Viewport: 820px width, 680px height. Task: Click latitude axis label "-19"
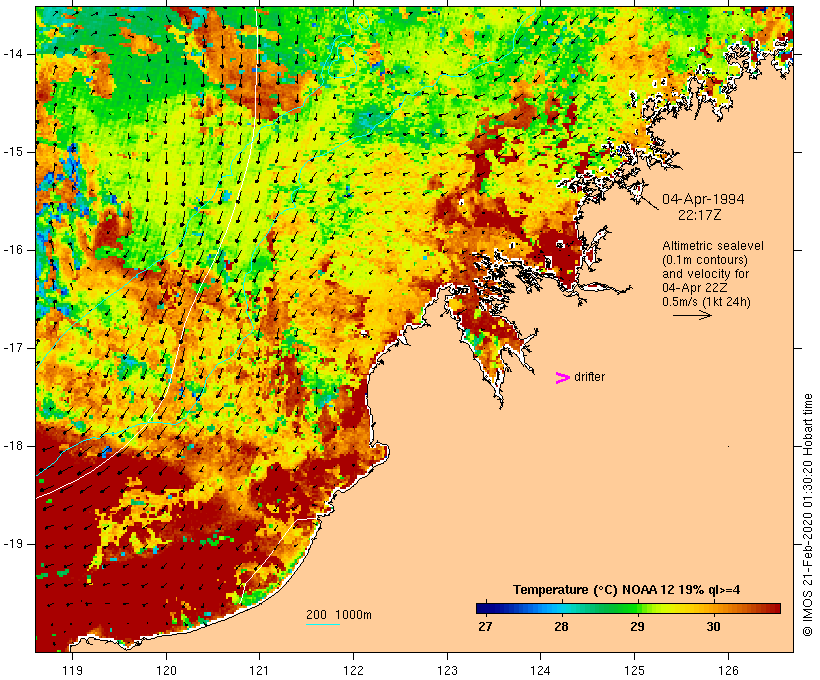pyautogui.click(x=13, y=544)
